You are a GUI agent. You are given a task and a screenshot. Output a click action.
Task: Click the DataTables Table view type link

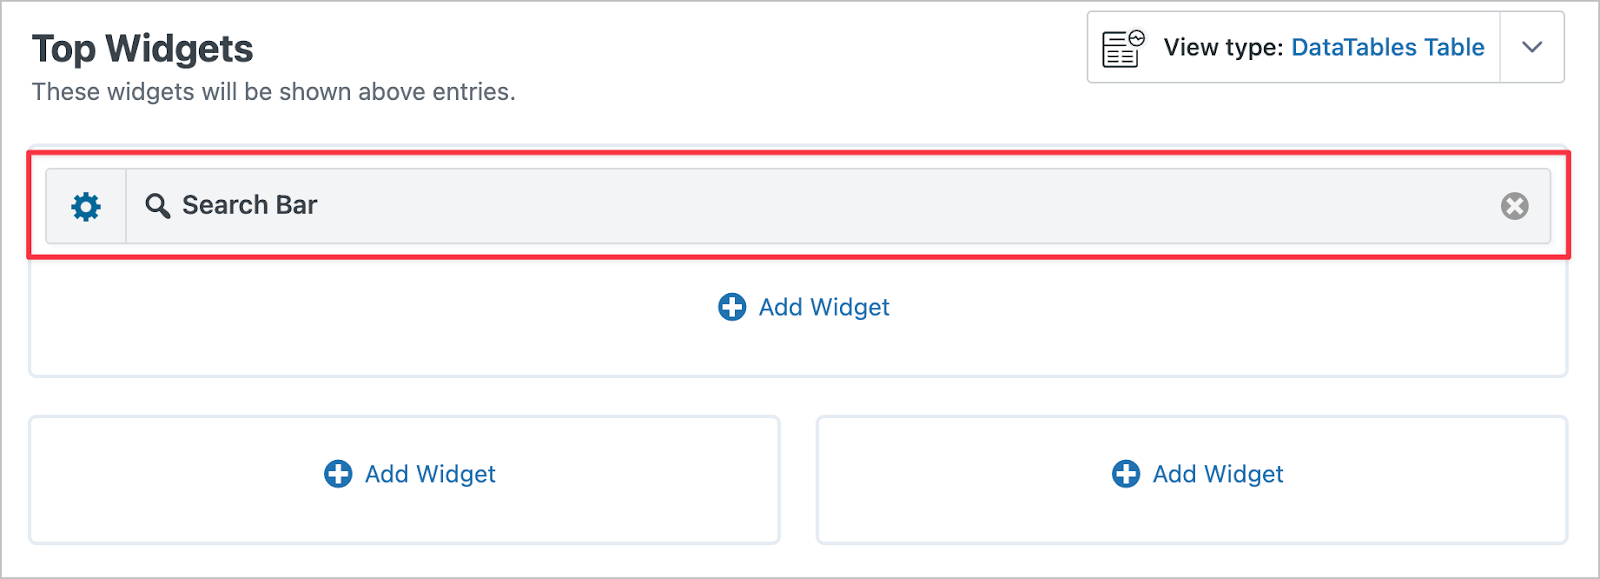[x=1388, y=47]
